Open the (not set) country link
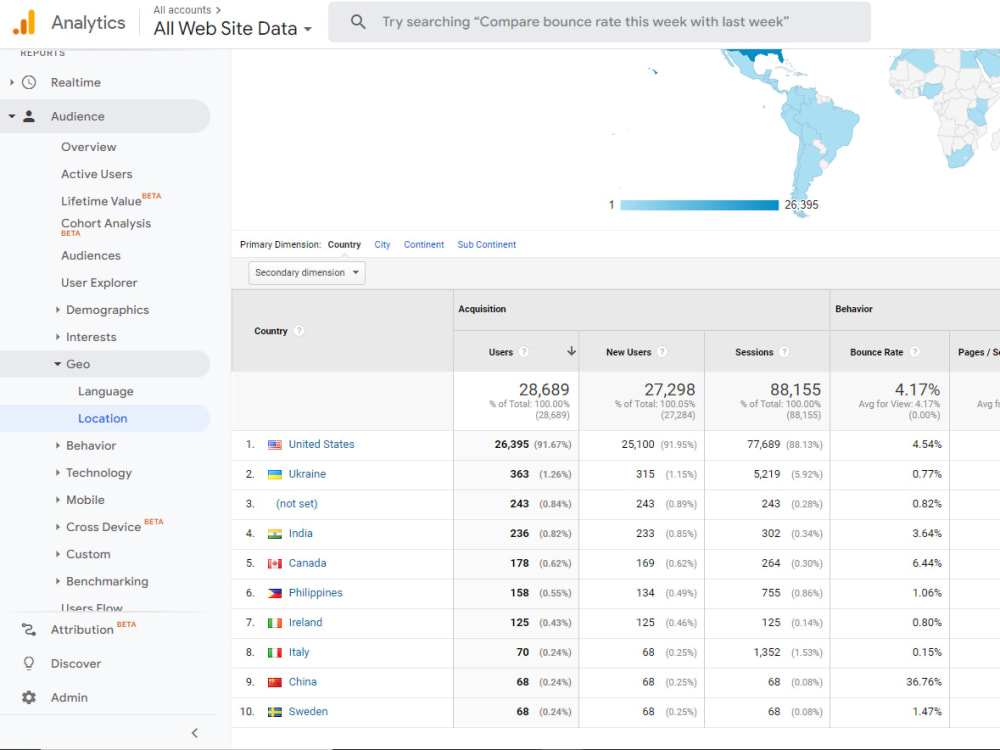The image size is (1000, 750). coord(297,504)
